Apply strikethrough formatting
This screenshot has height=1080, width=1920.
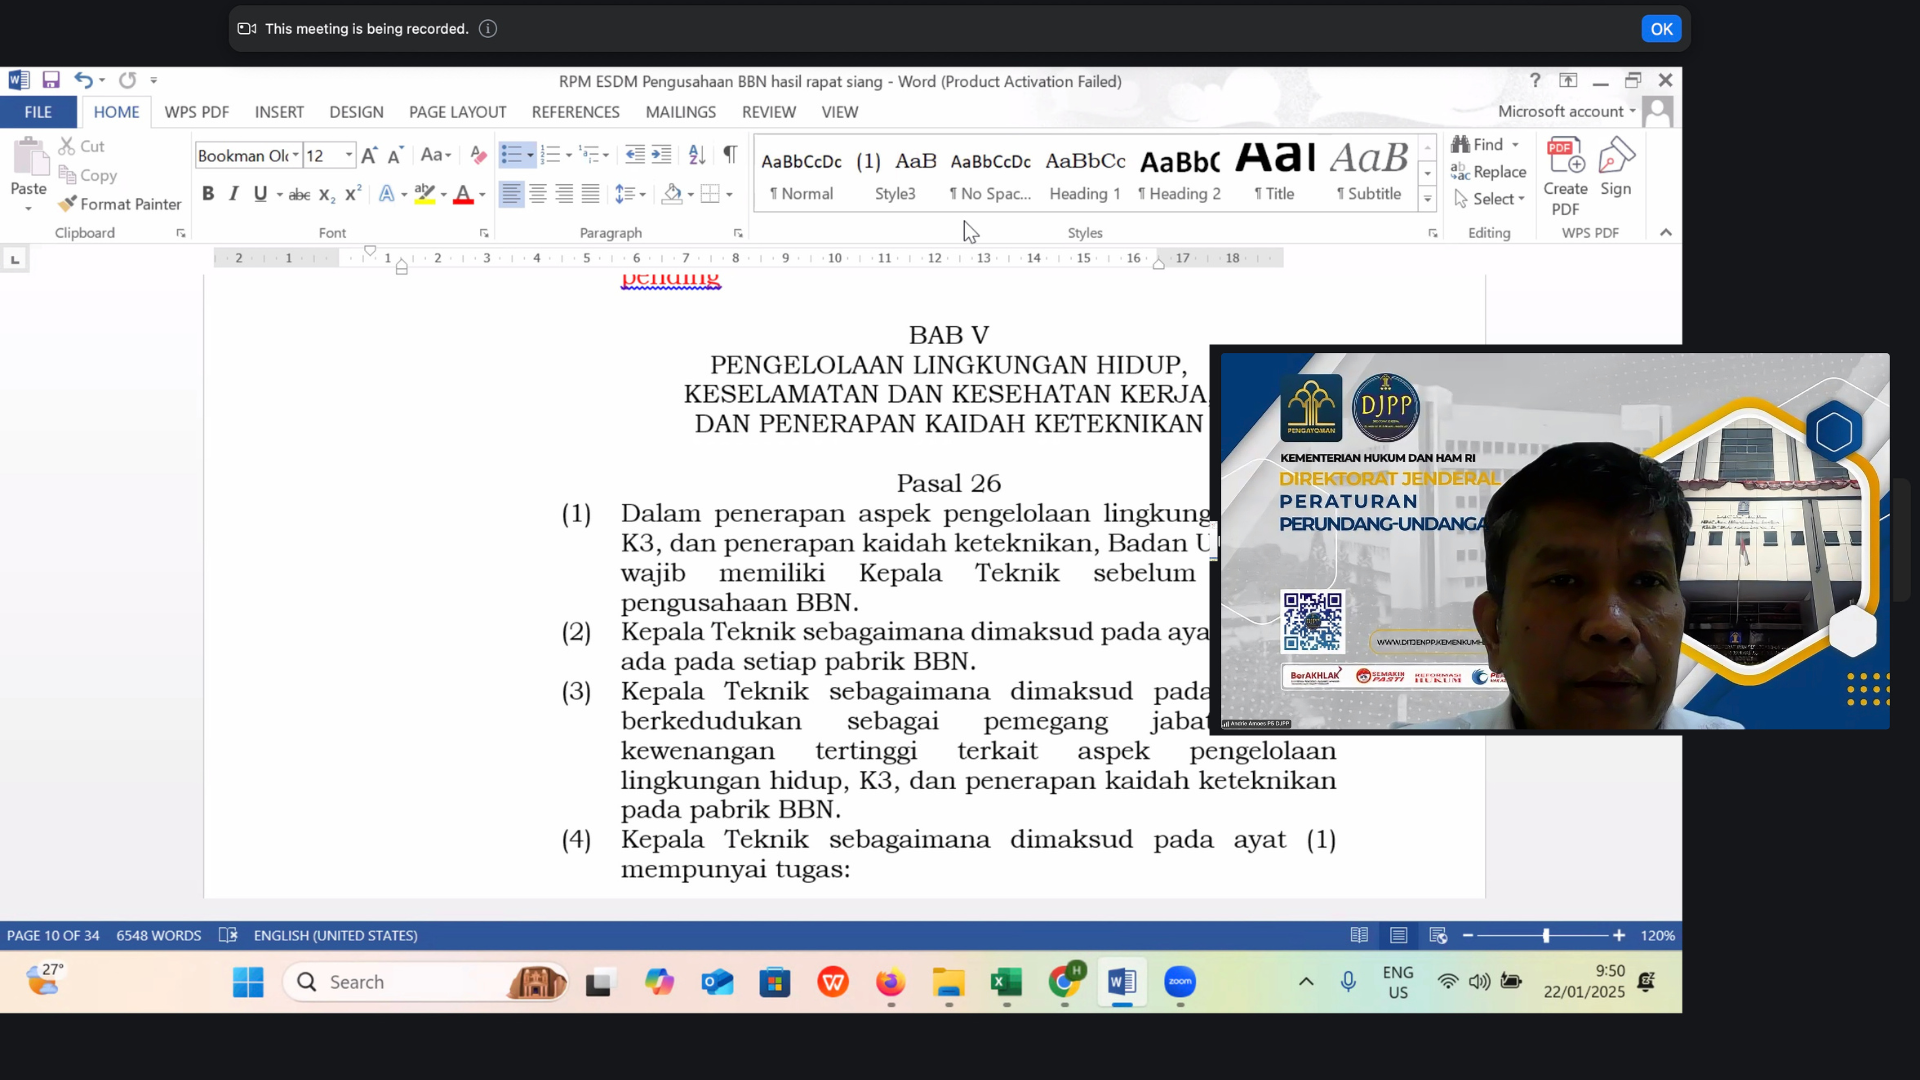tap(299, 195)
